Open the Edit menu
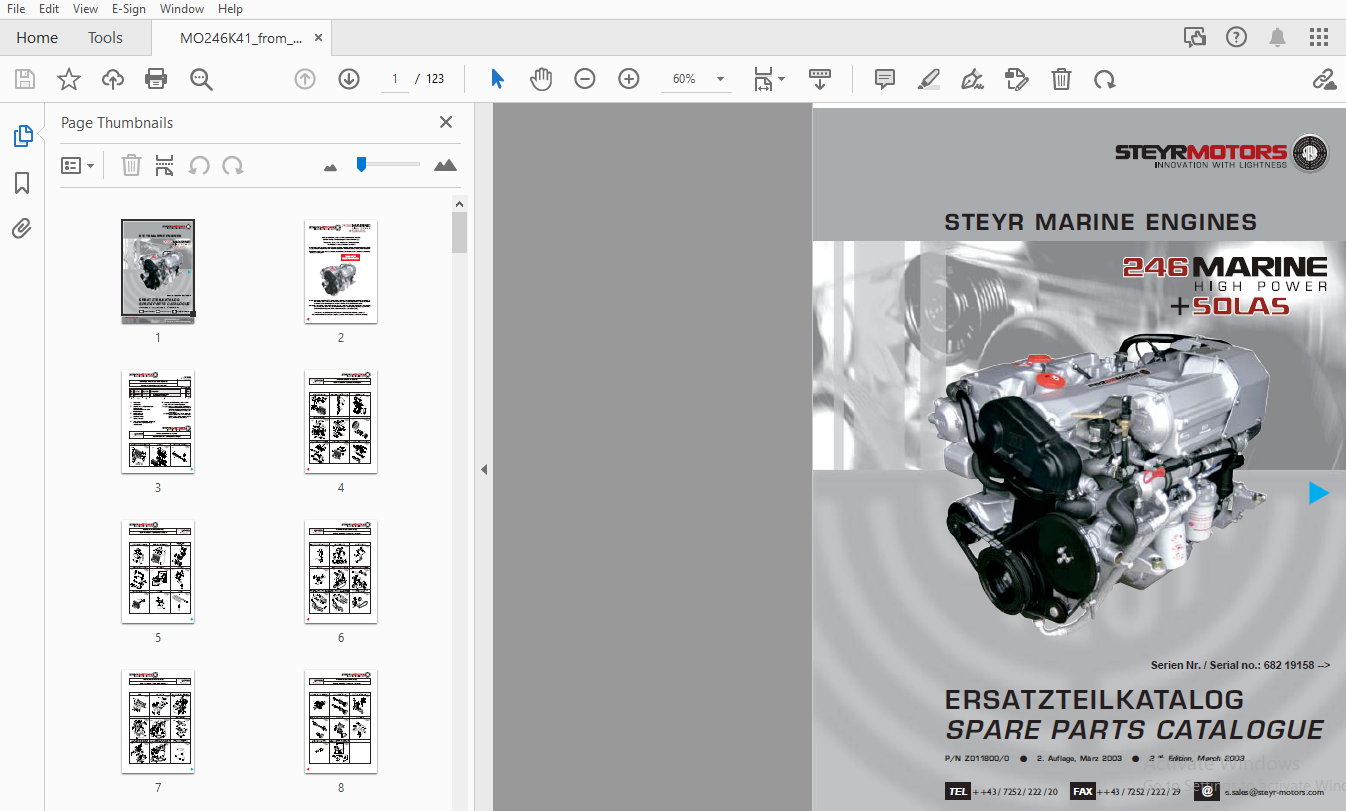Viewport: 1346px width, 811px height. pyautogui.click(x=49, y=9)
